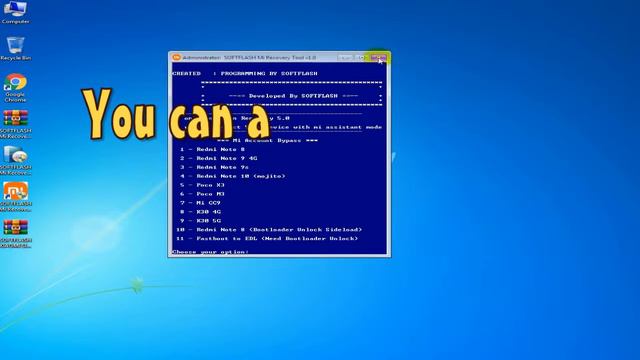Click the 'CREATED : PROGRAMMING BY SOFTFLASH' line

pyautogui.click(x=245, y=73)
